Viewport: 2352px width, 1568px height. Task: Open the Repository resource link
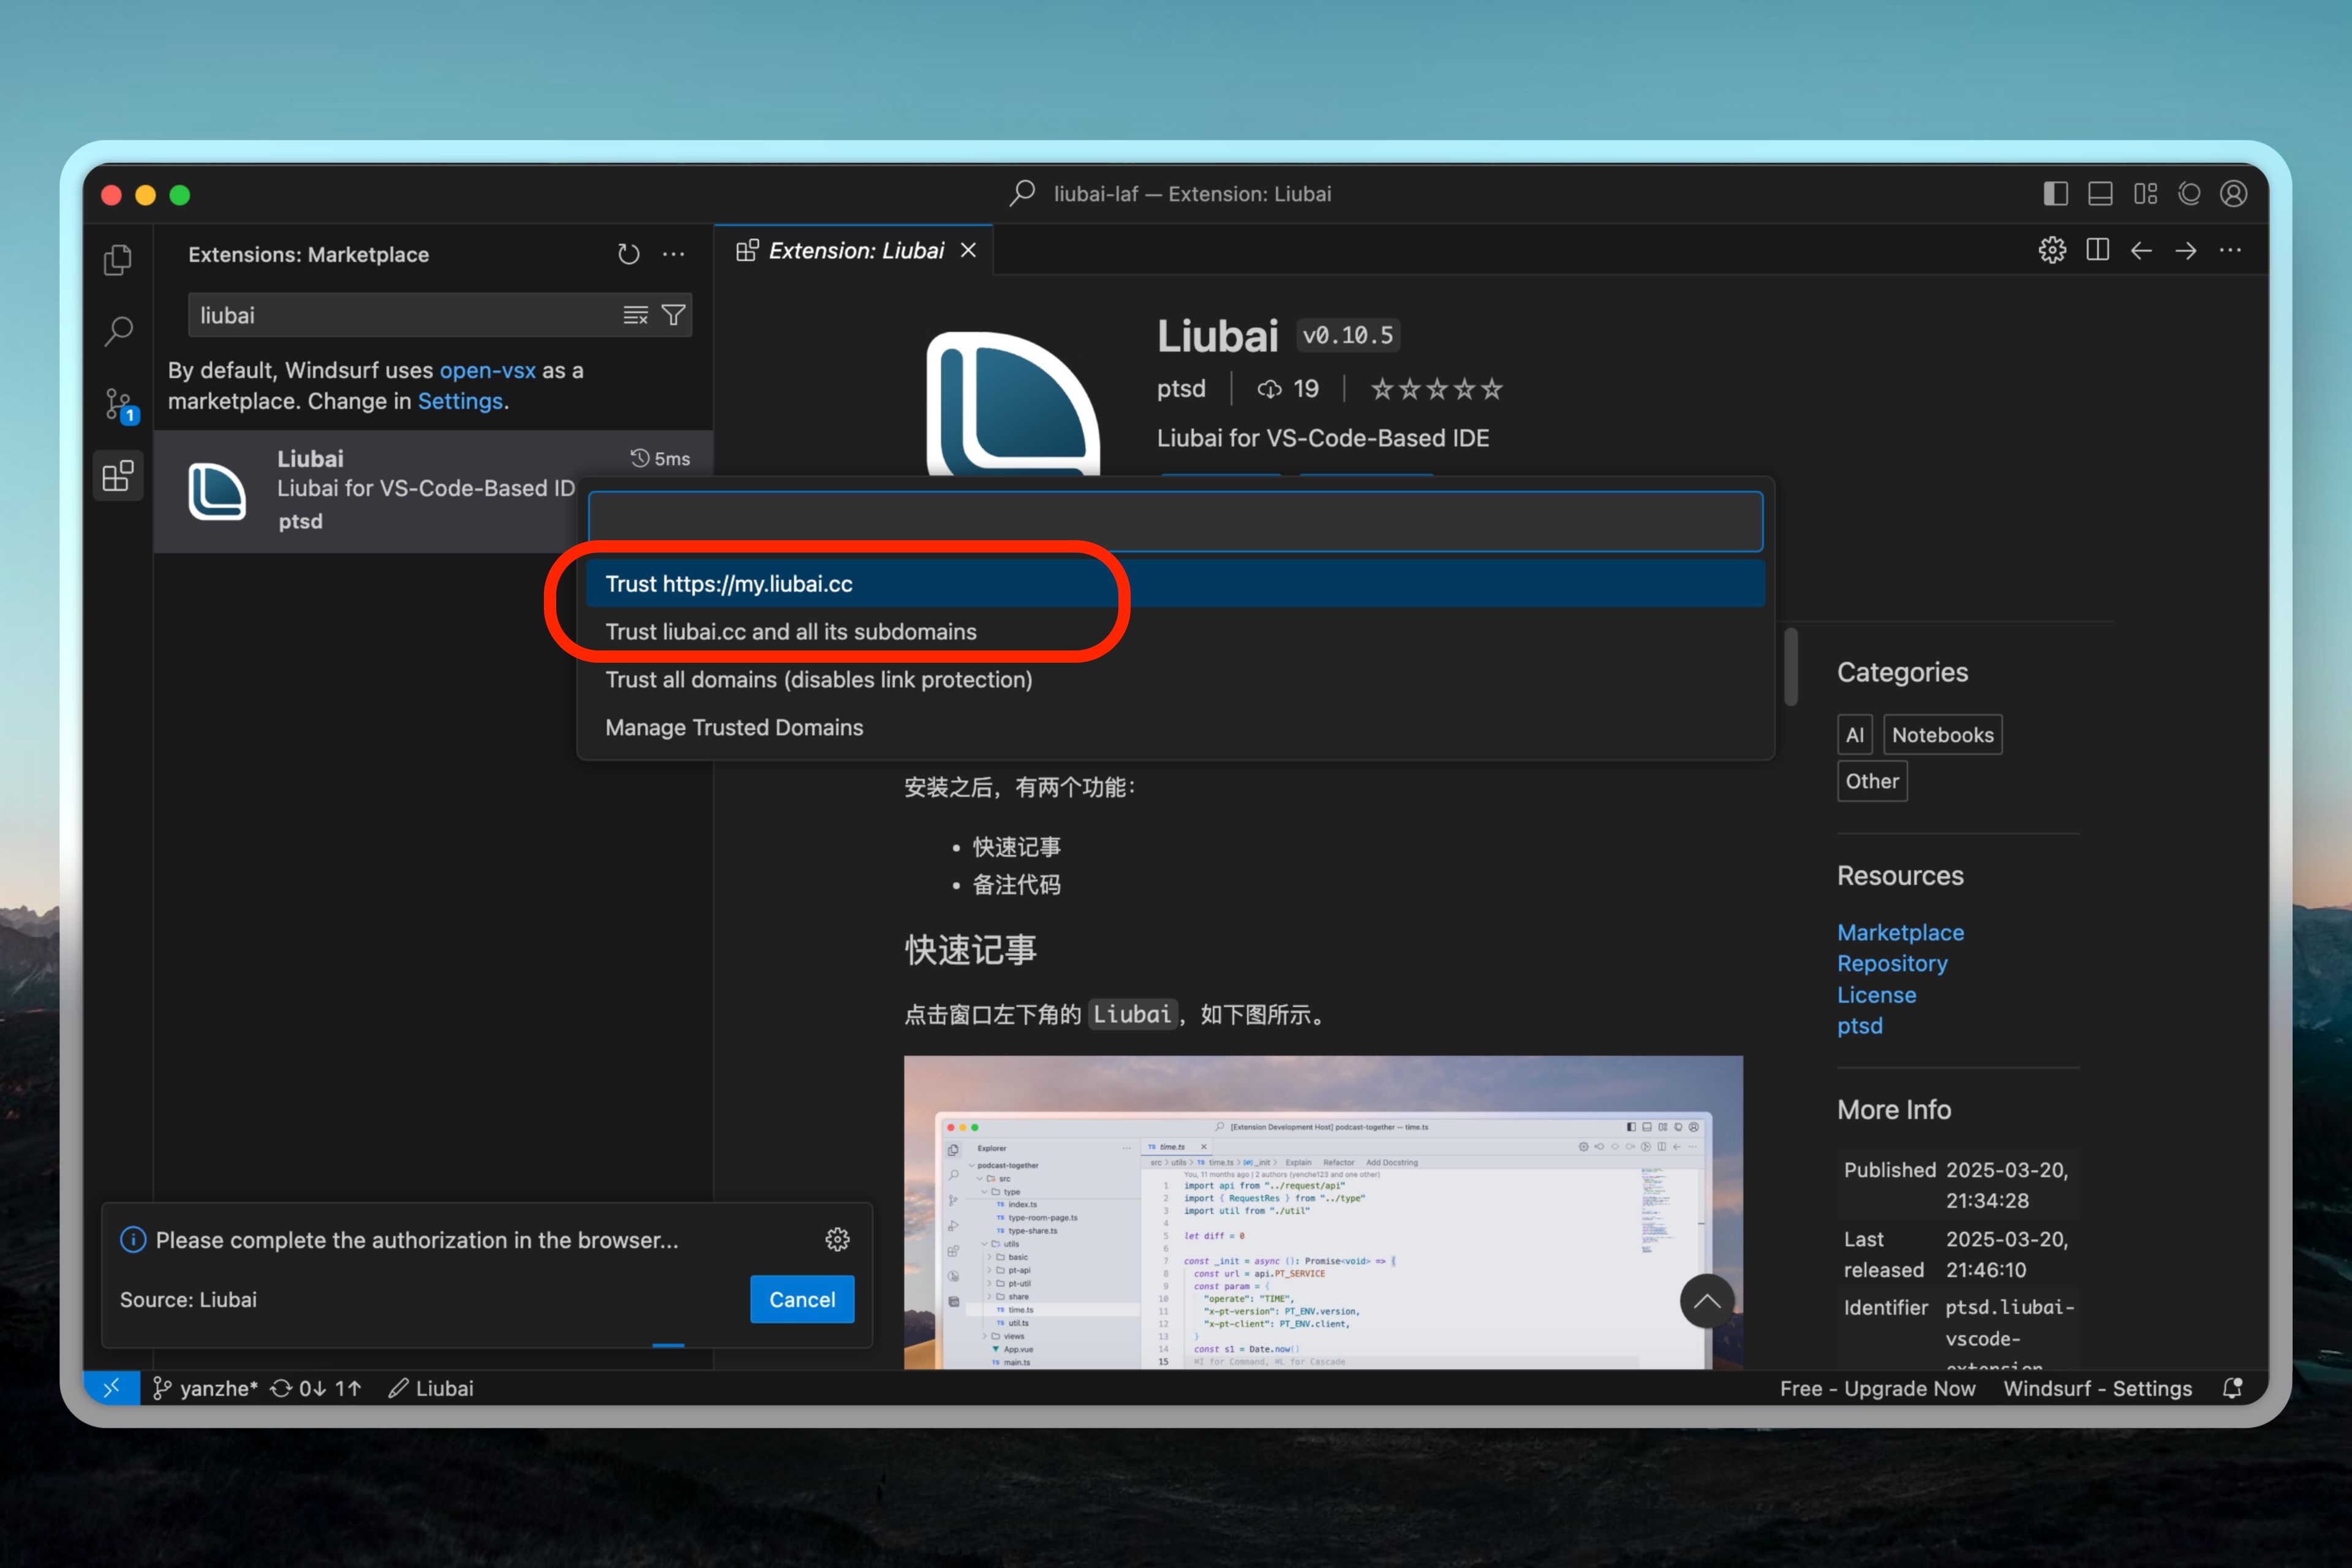tap(1892, 963)
